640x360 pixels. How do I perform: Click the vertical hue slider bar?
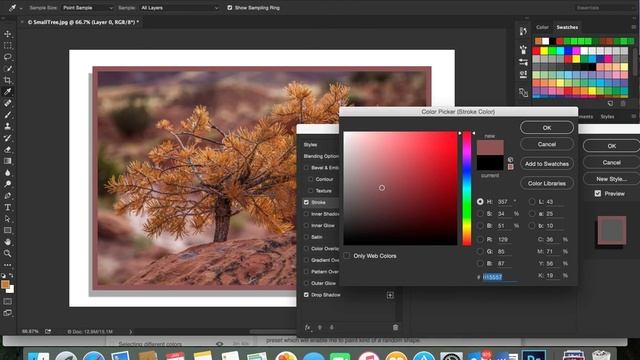click(x=467, y=188)
